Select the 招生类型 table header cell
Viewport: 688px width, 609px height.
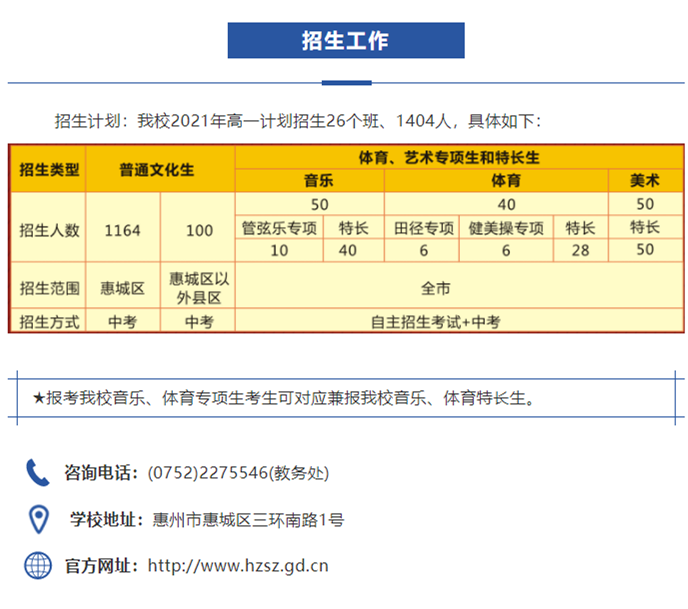49,169
